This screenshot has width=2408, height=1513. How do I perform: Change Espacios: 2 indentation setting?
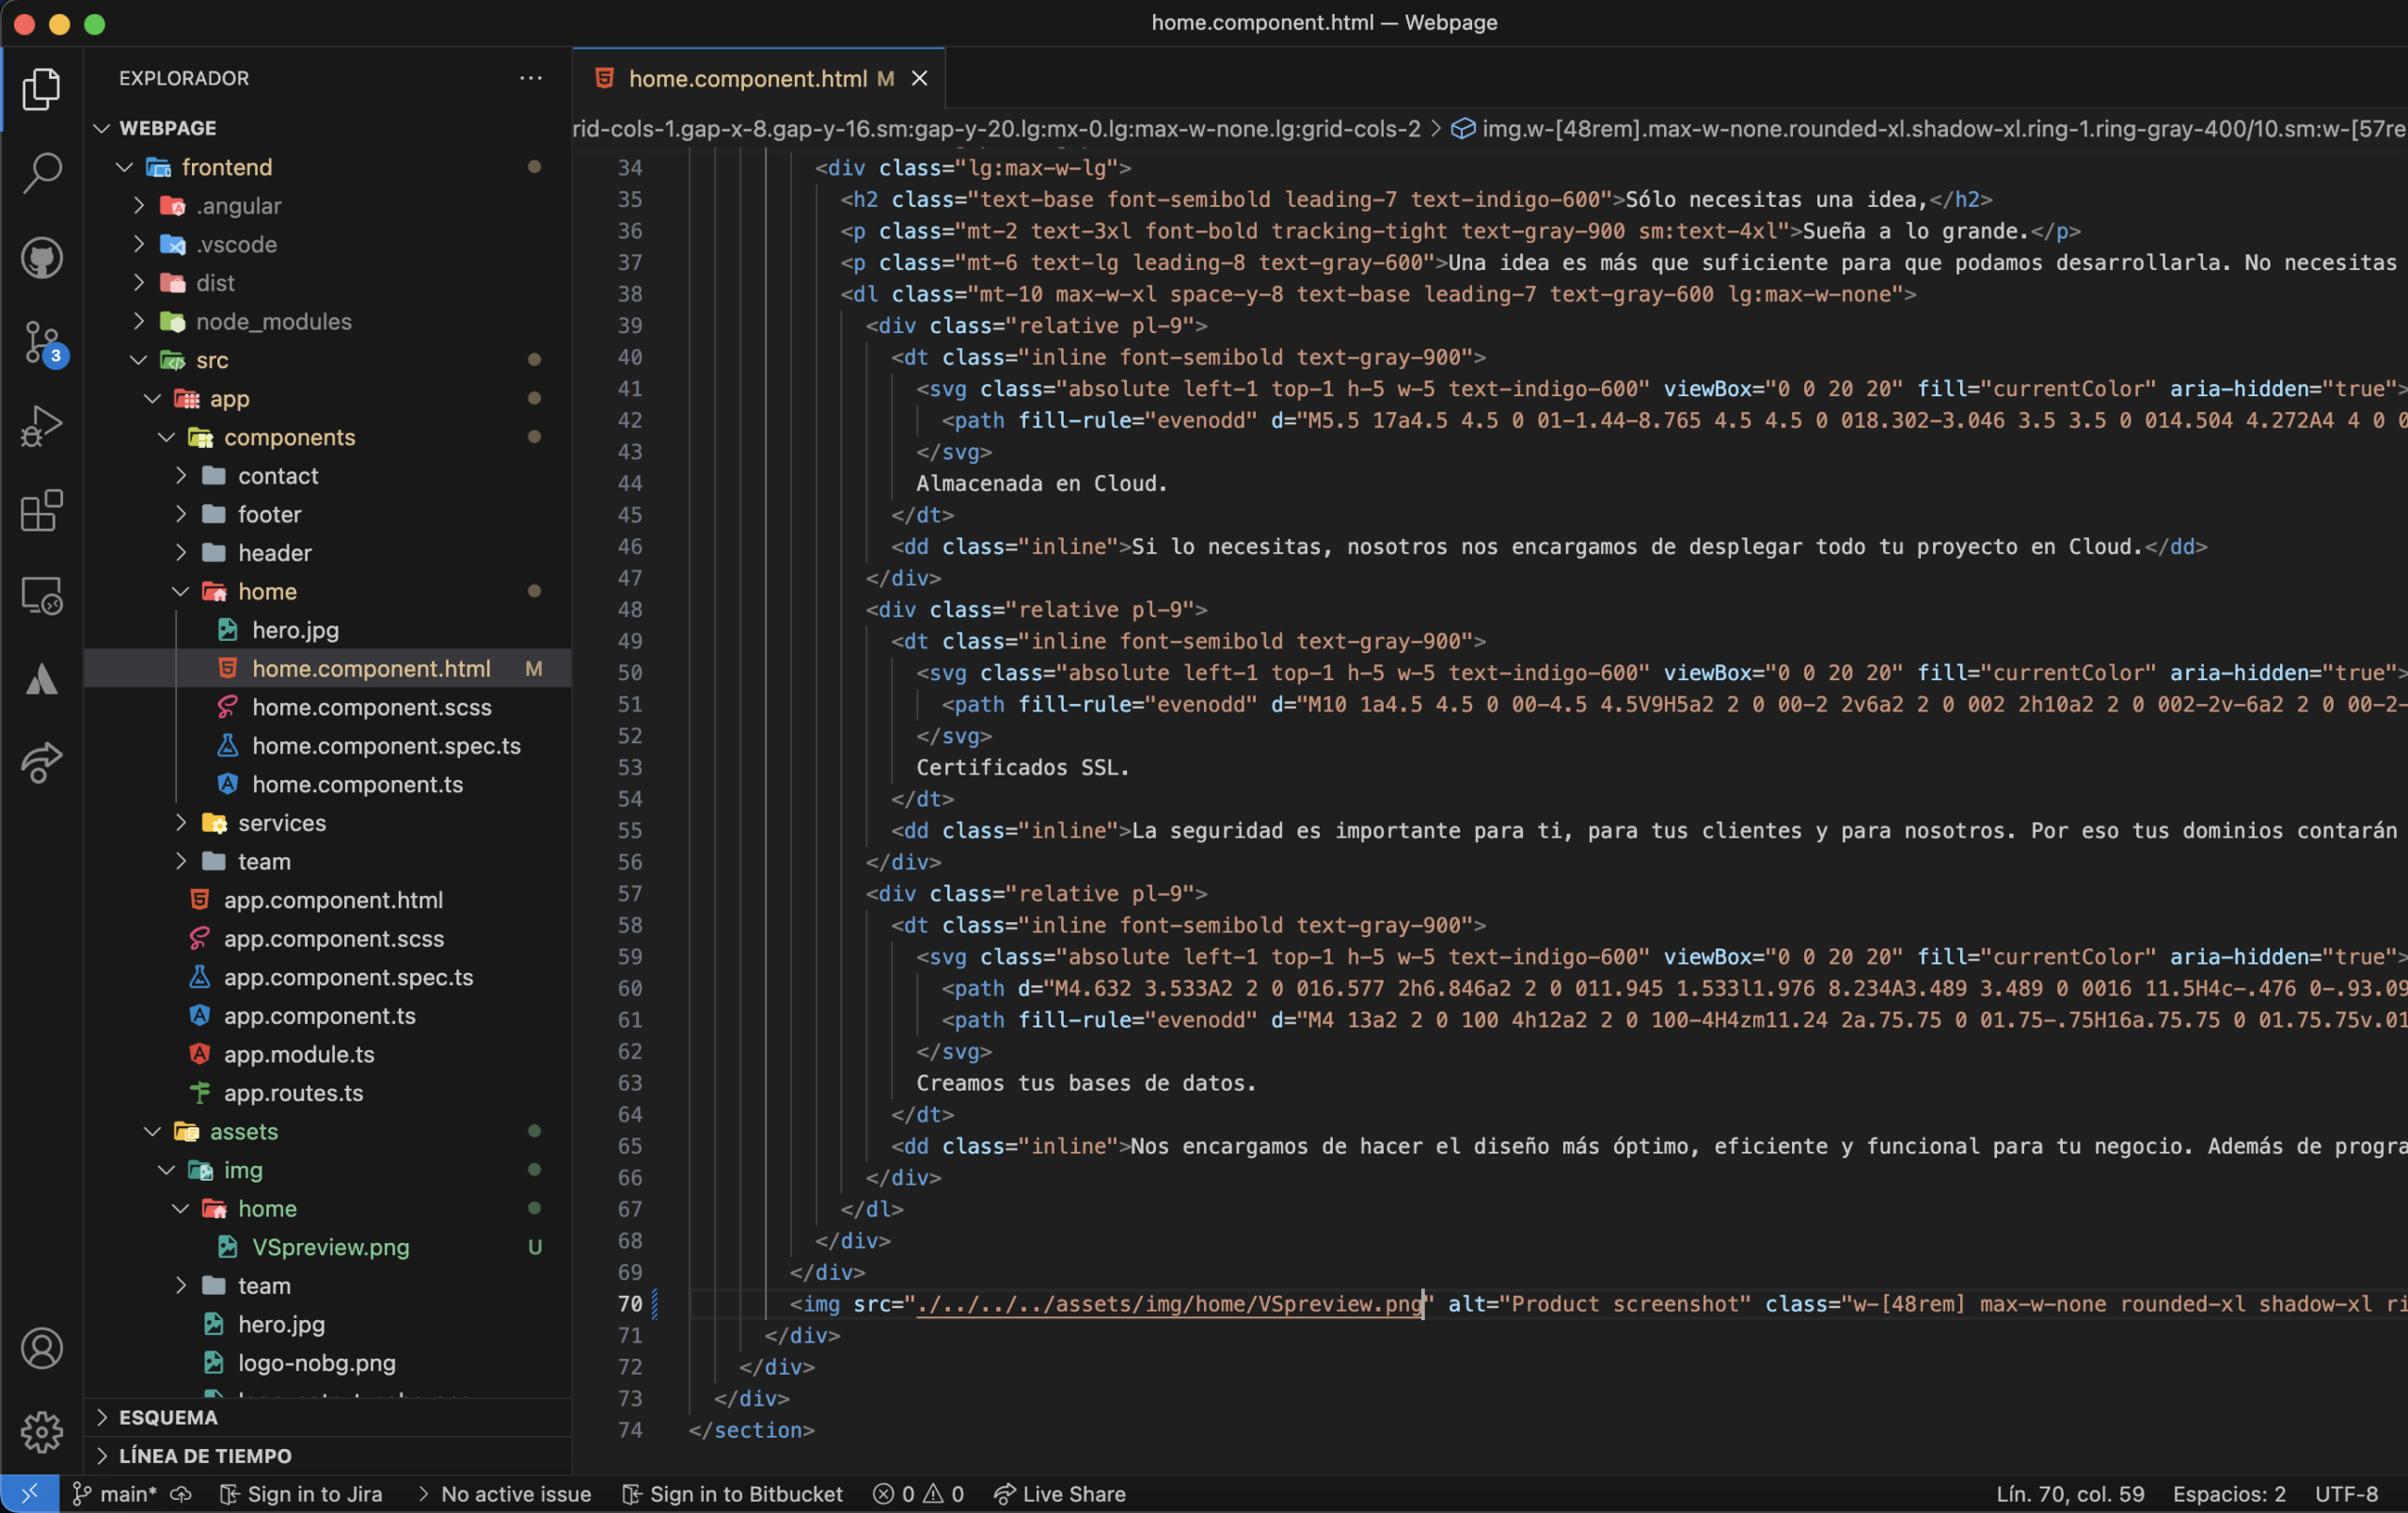pos(2229,1493)
